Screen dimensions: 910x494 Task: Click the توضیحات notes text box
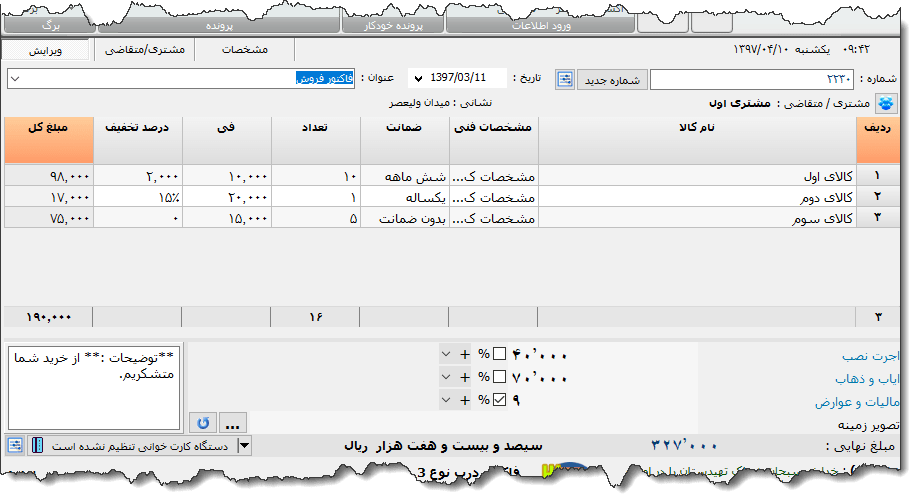click(94, 387)
